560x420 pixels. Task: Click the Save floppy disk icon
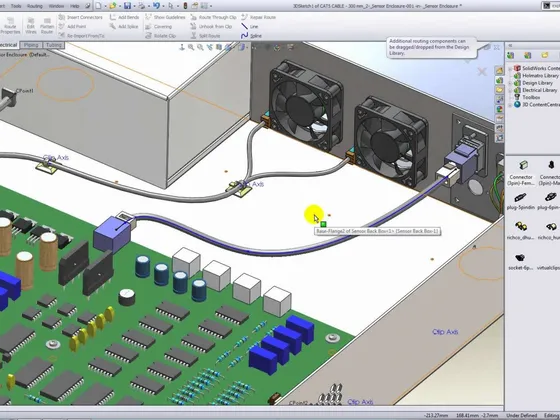coord(128,6)
